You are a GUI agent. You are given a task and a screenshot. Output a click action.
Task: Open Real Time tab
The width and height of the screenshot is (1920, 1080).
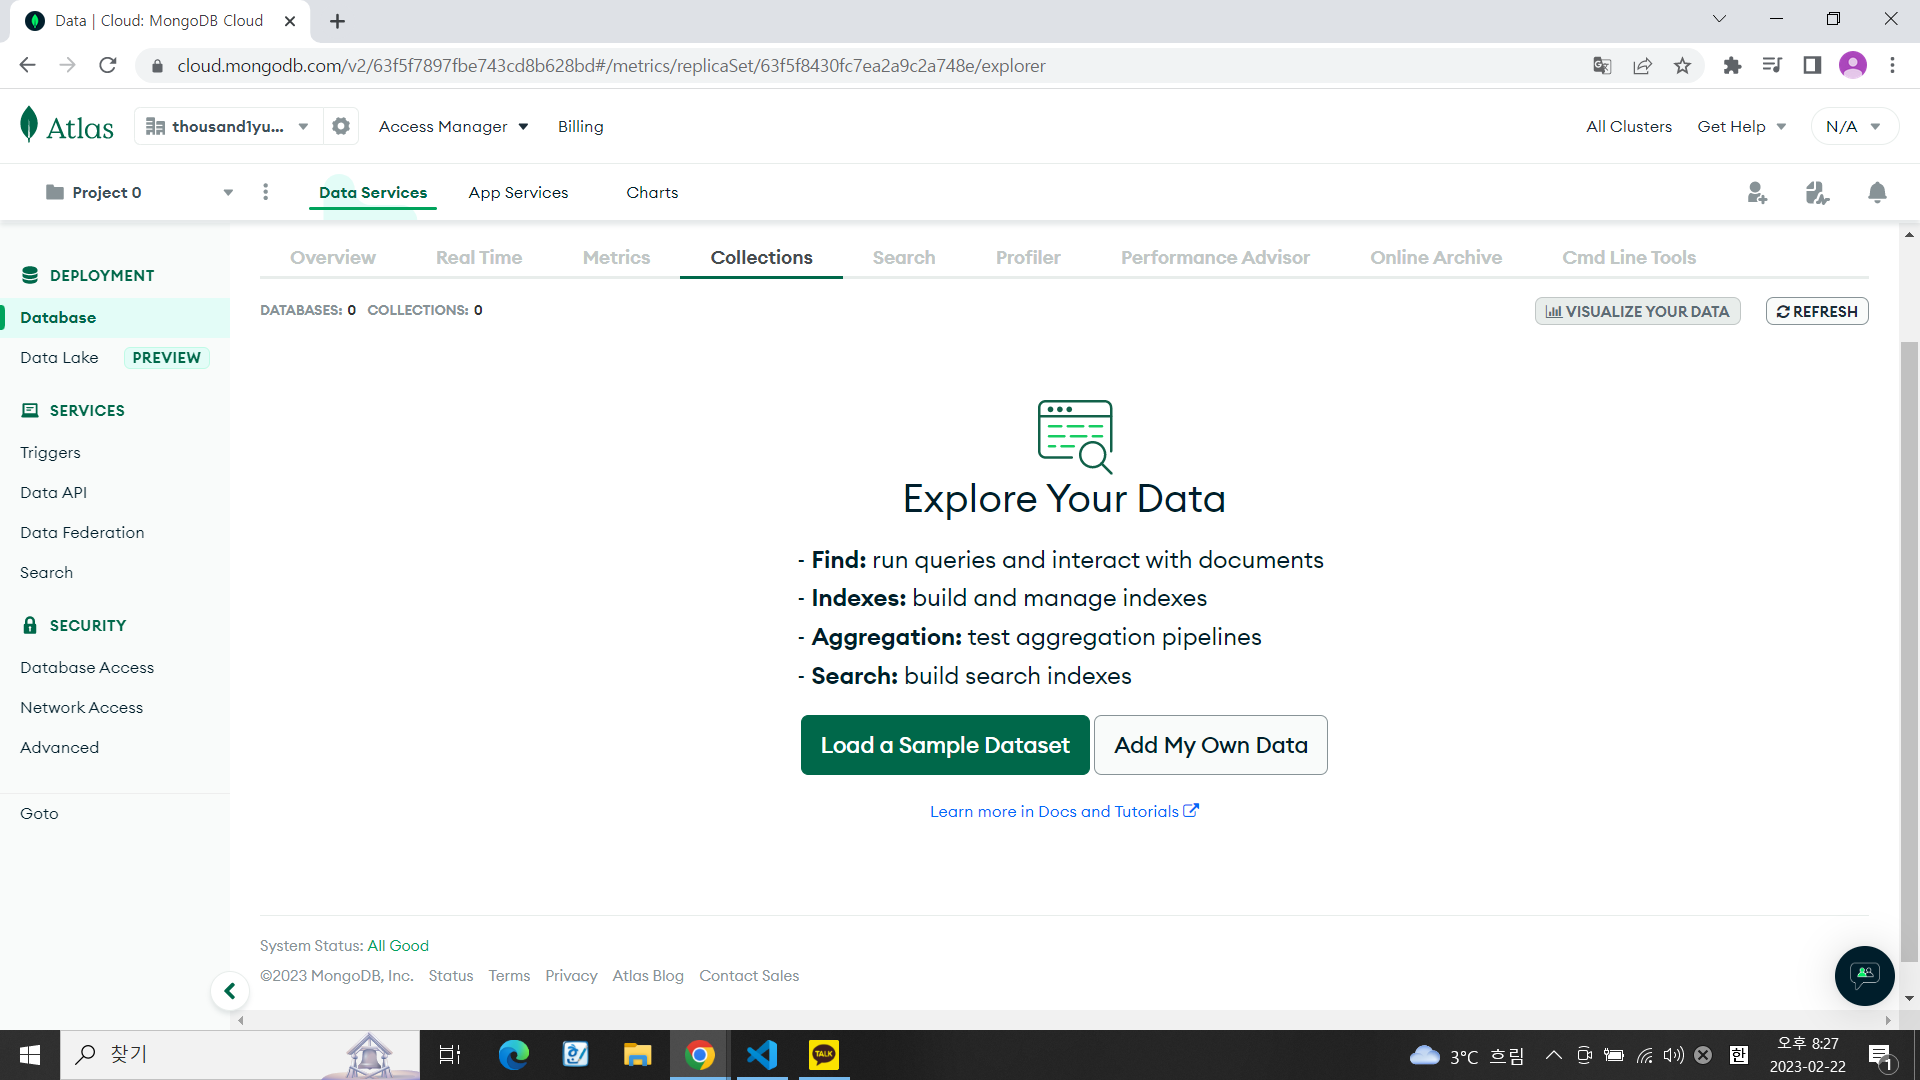tap(479, 257)
